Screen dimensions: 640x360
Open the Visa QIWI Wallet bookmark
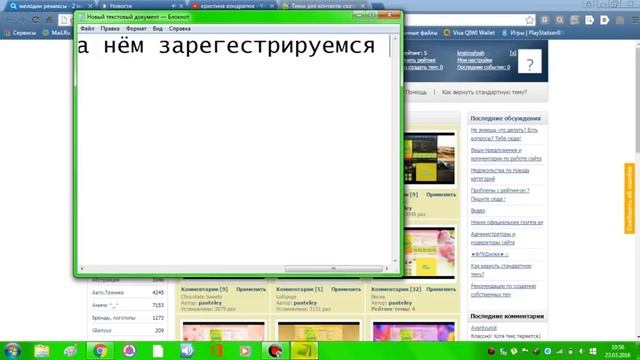click(469, 33)
